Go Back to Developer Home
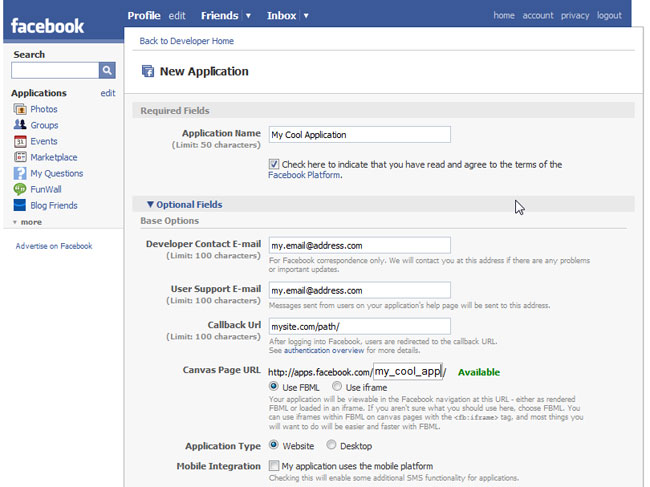Viewport: 650px width, 487px height. pyautogui.click(x=187, y=41)
